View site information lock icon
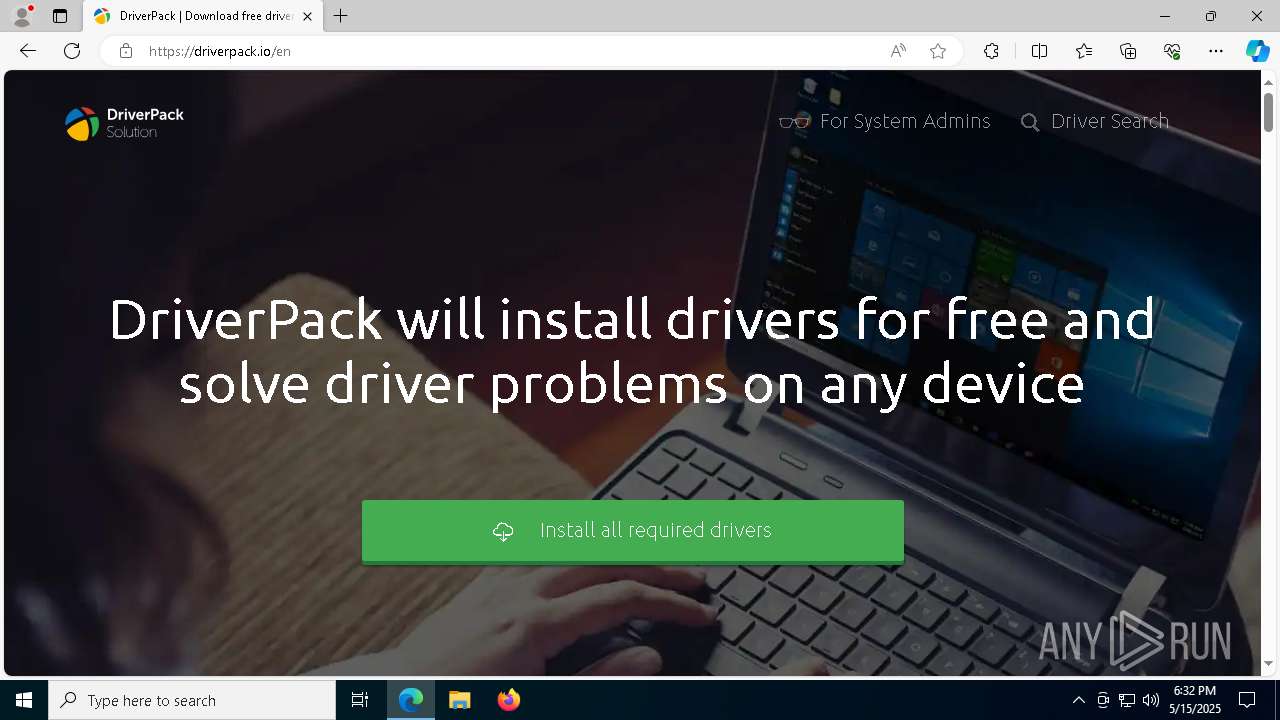Screen dimensions: 1280x720 pos(125,51)
